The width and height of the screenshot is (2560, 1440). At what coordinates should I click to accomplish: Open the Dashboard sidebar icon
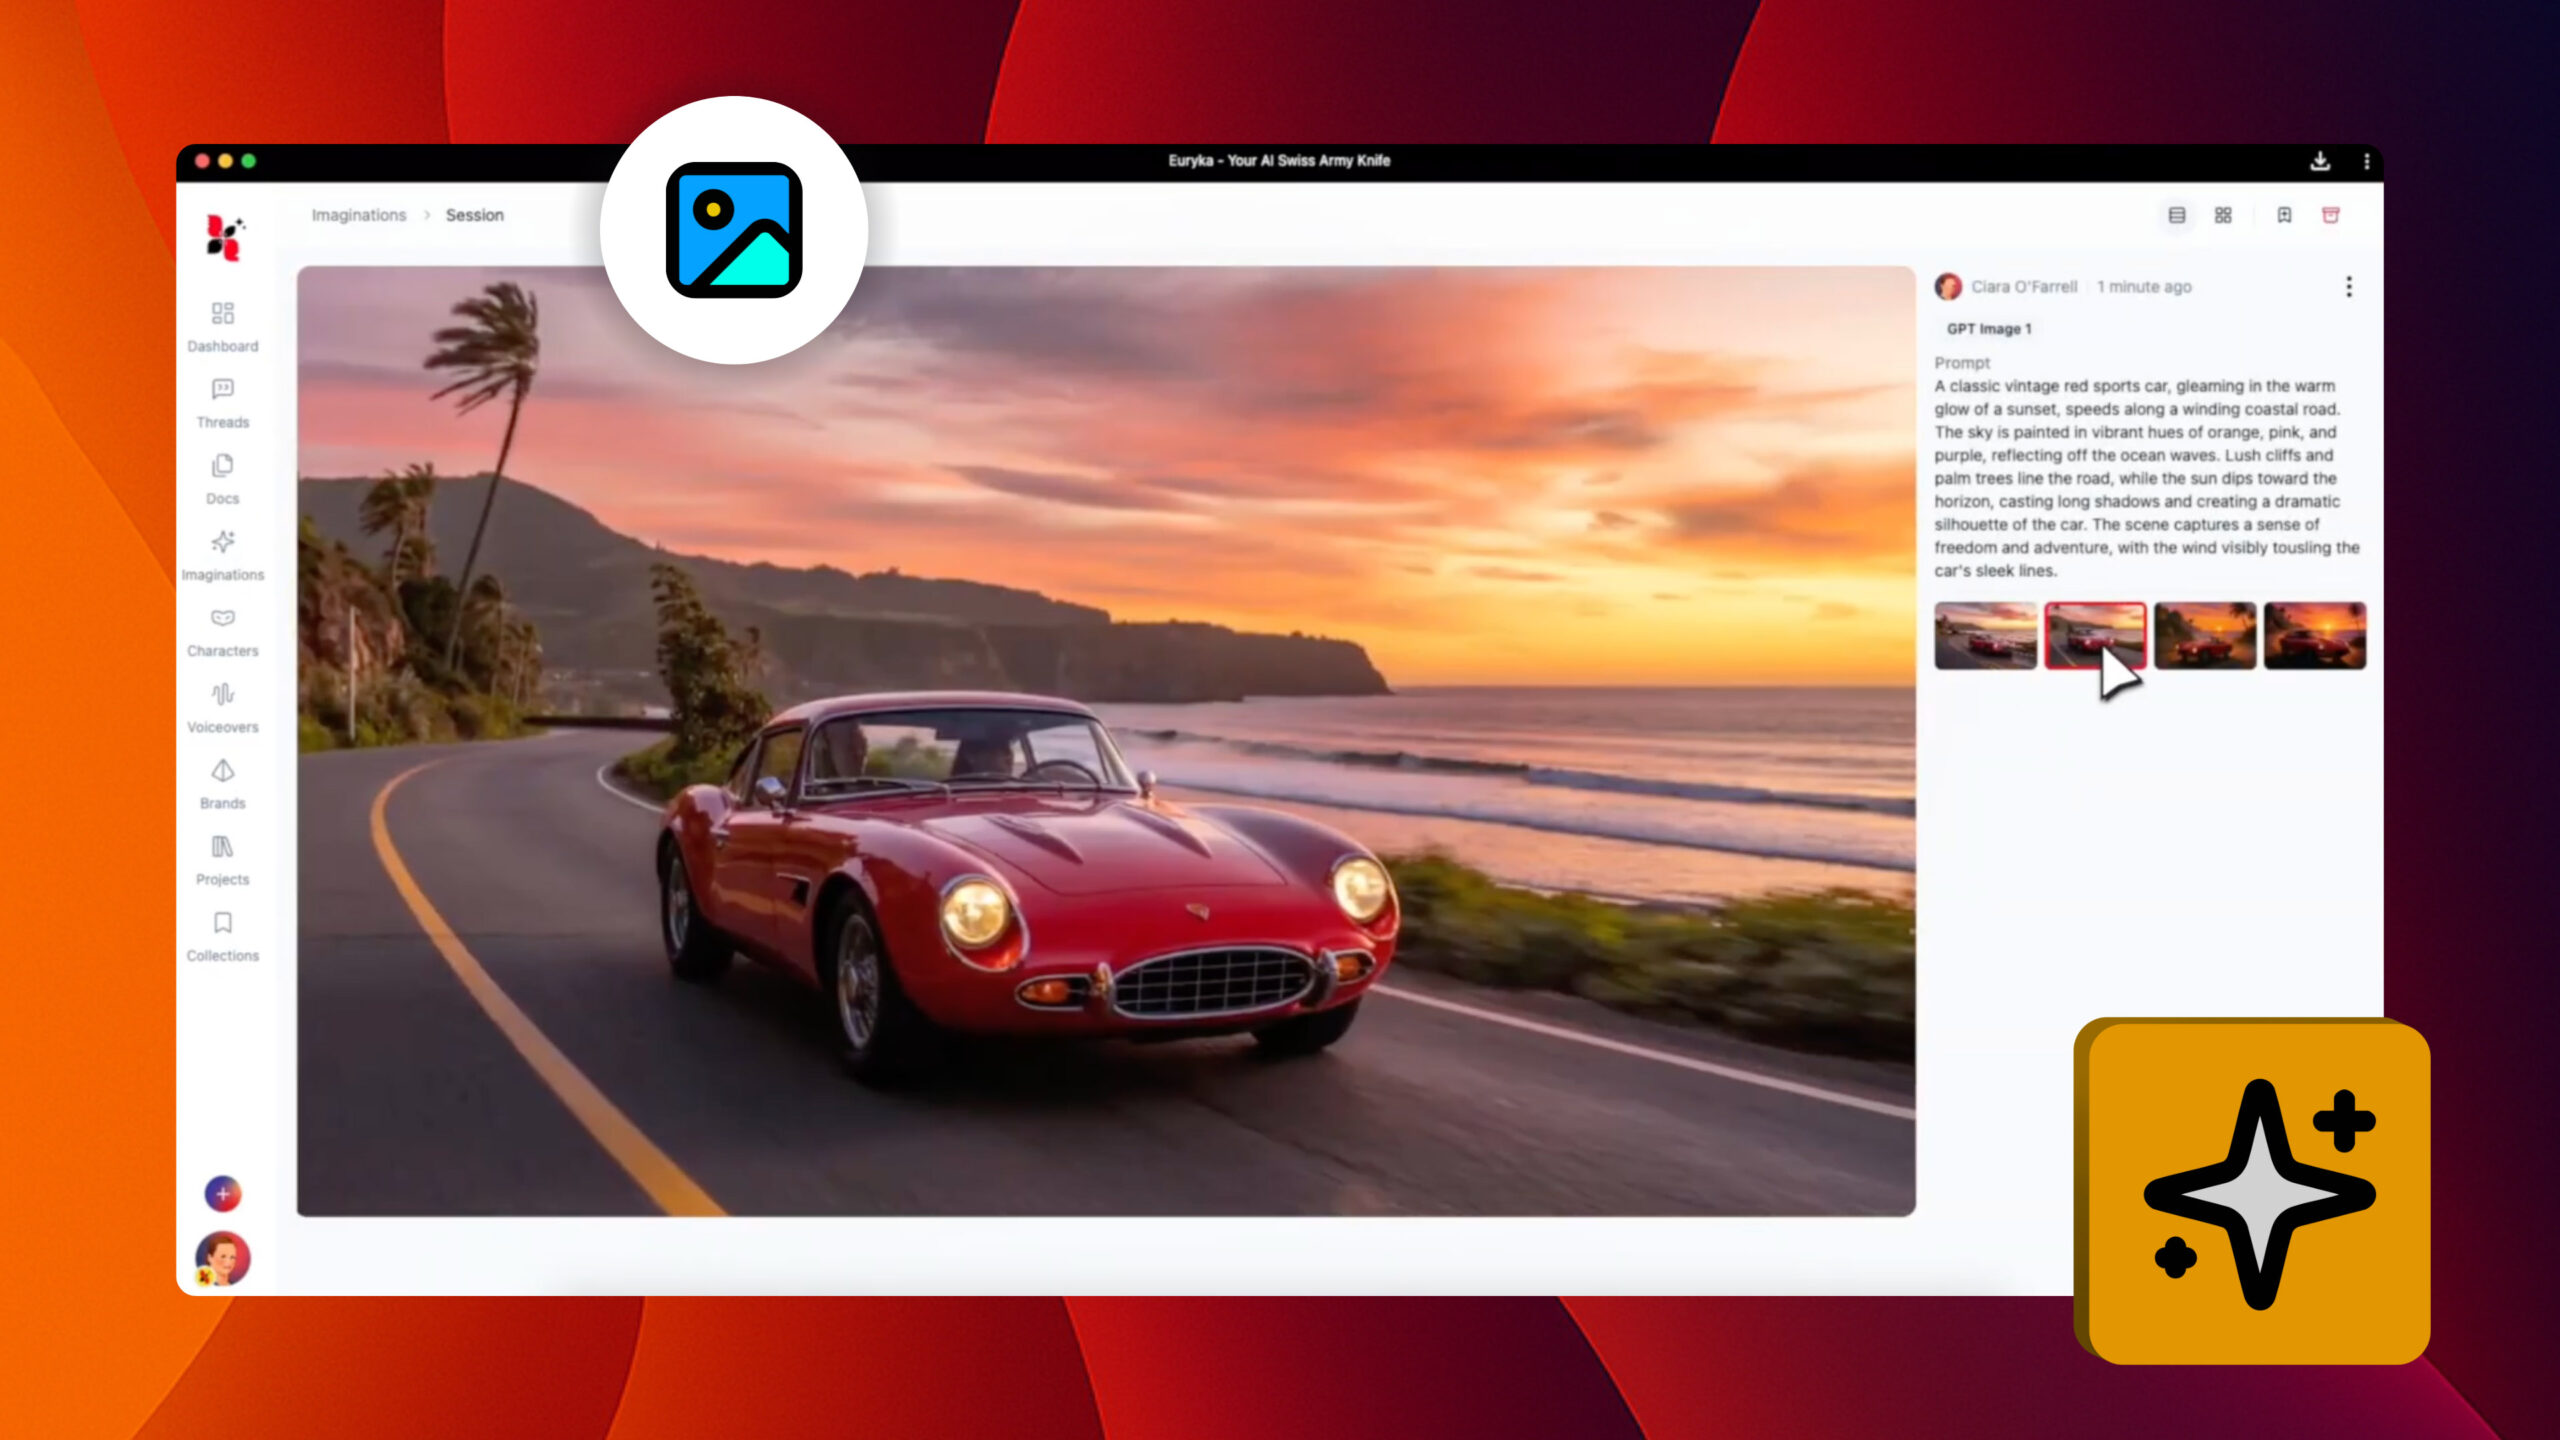point(222,314)
